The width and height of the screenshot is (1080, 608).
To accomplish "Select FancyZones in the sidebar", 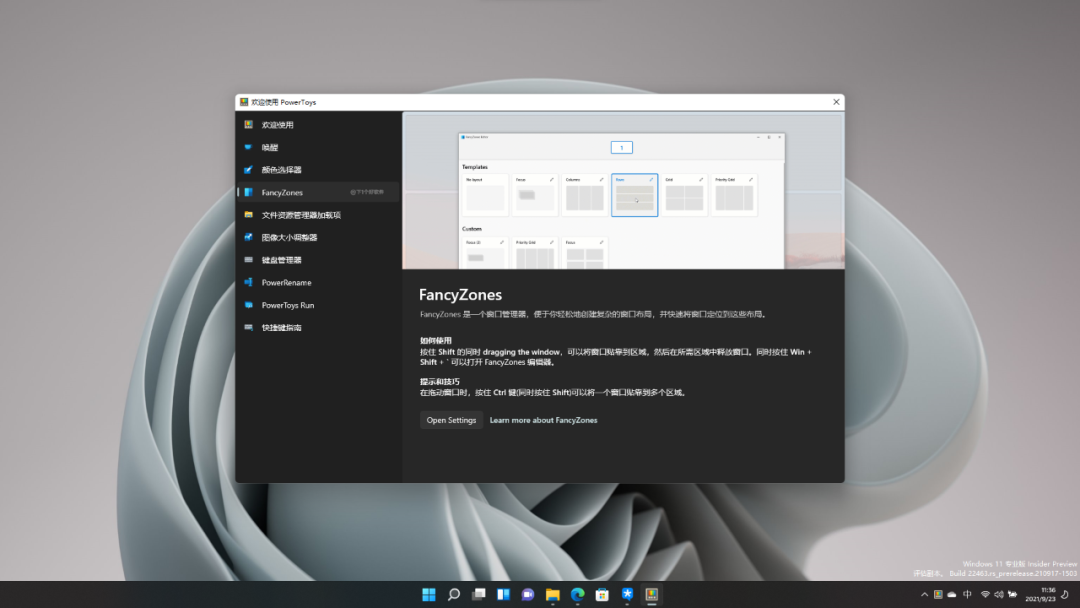I will 282,193.
